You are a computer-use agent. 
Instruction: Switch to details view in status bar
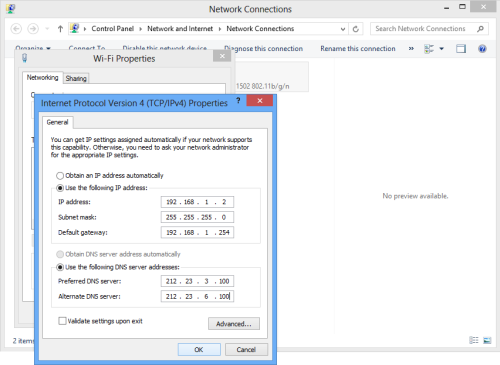click(x=474, y=340)
